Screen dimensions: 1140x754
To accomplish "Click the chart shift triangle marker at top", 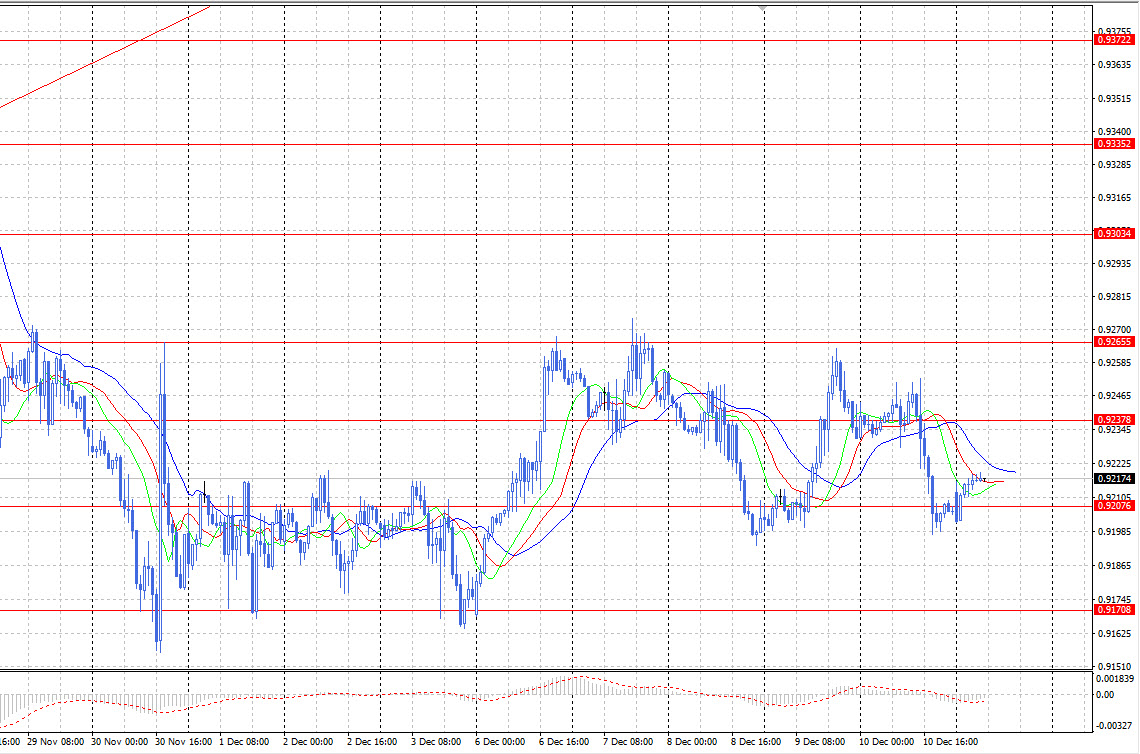I will click(763, 8).
